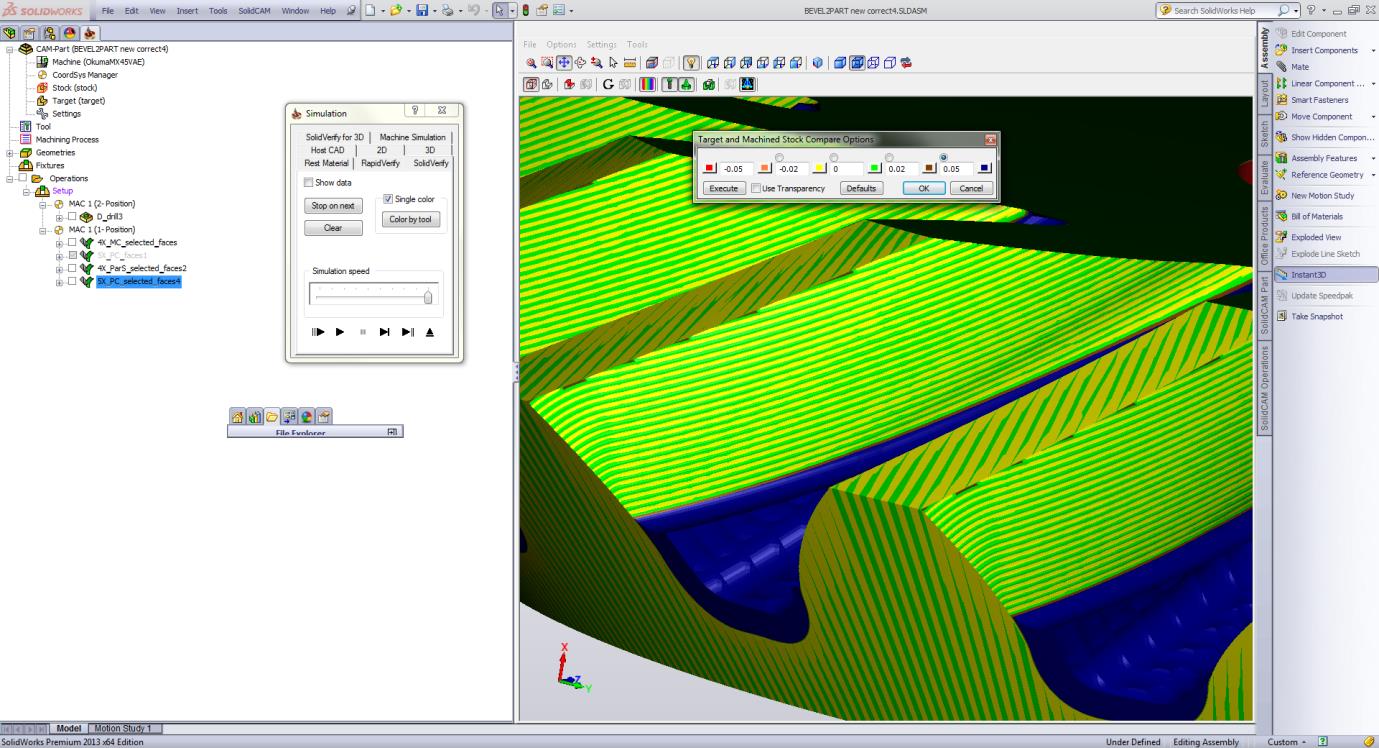1379x748 pixels.
Task: Click the yellow color swatch beside 0
Action: (x=819, y=169)
